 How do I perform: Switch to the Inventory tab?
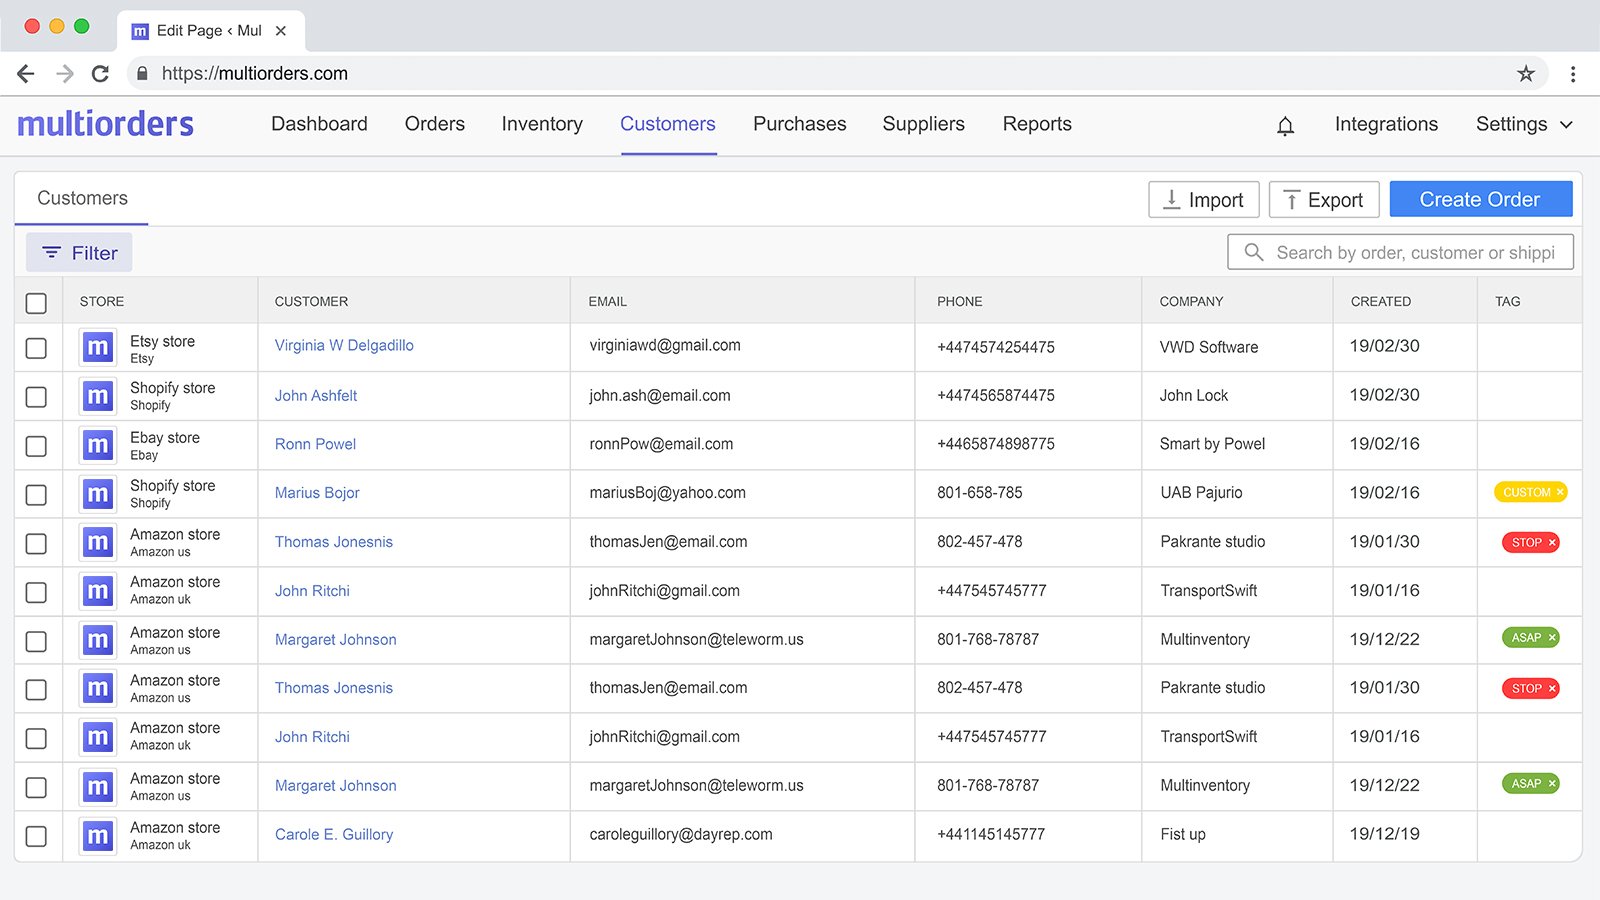tap(541, 124)
